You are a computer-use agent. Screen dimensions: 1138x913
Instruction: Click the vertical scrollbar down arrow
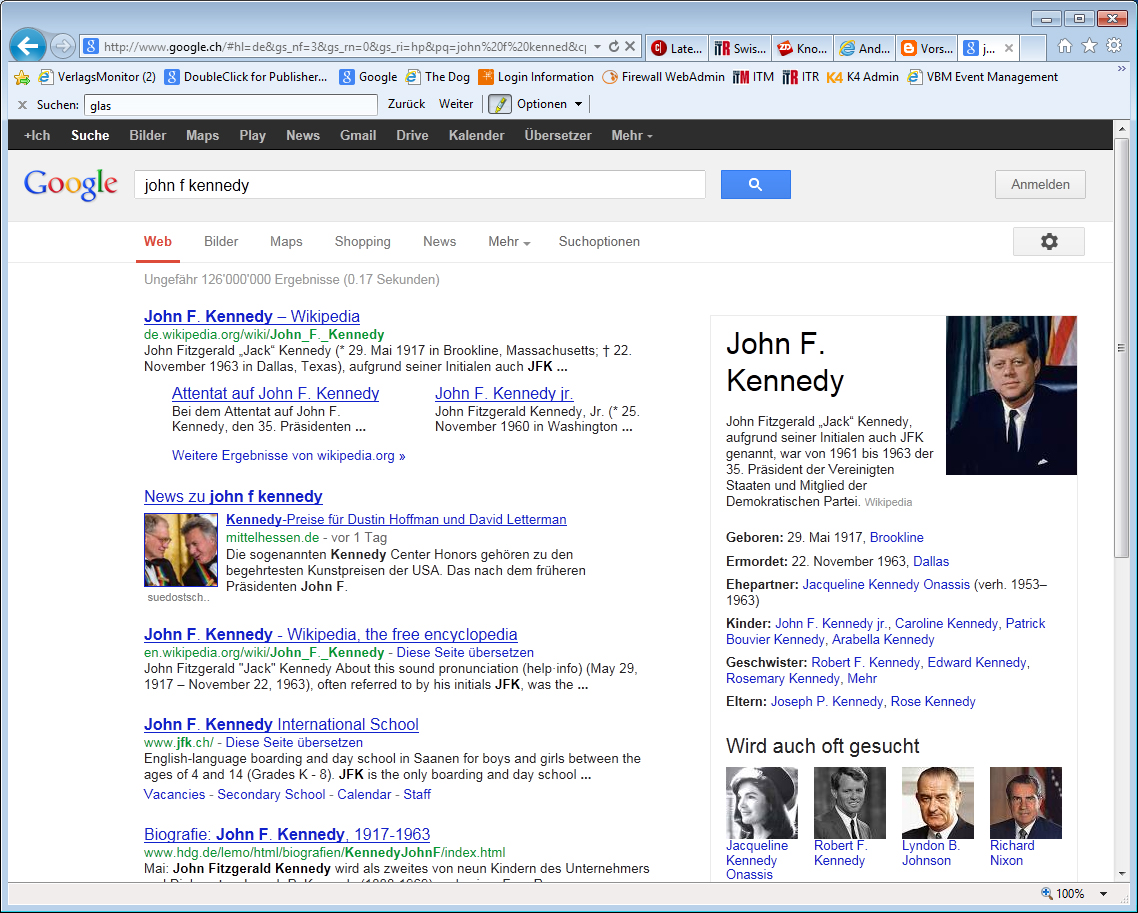(x=1121, y=873)
